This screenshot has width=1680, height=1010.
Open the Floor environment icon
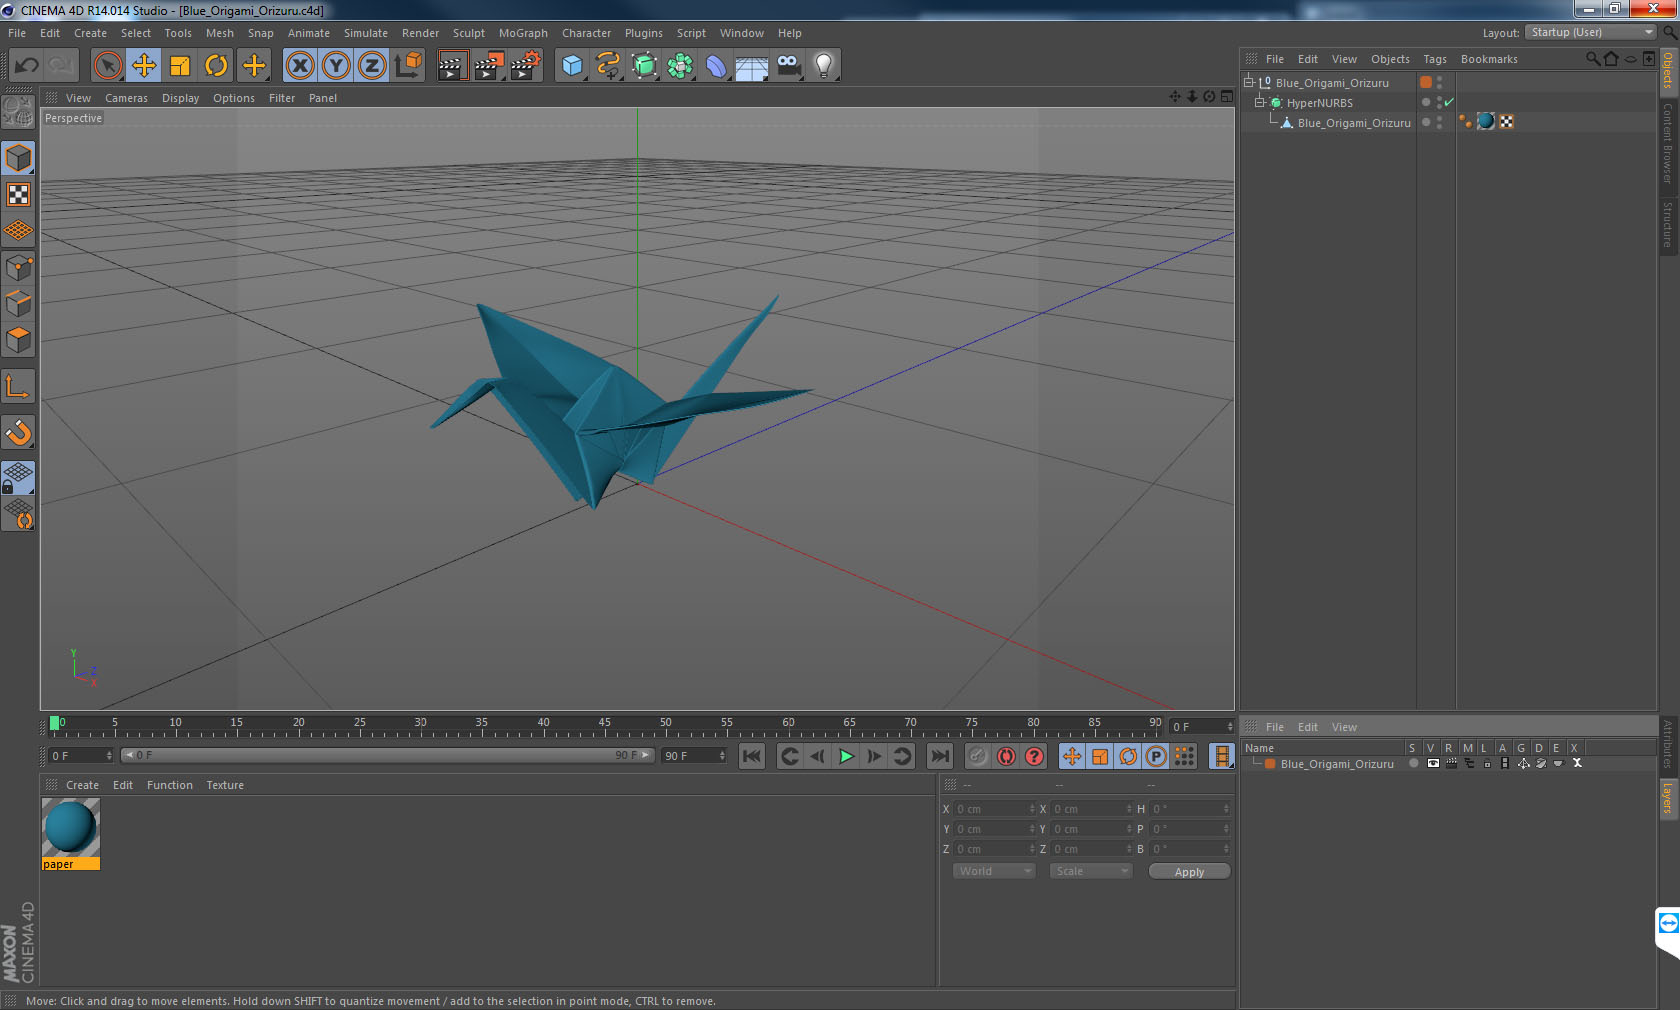752,66
